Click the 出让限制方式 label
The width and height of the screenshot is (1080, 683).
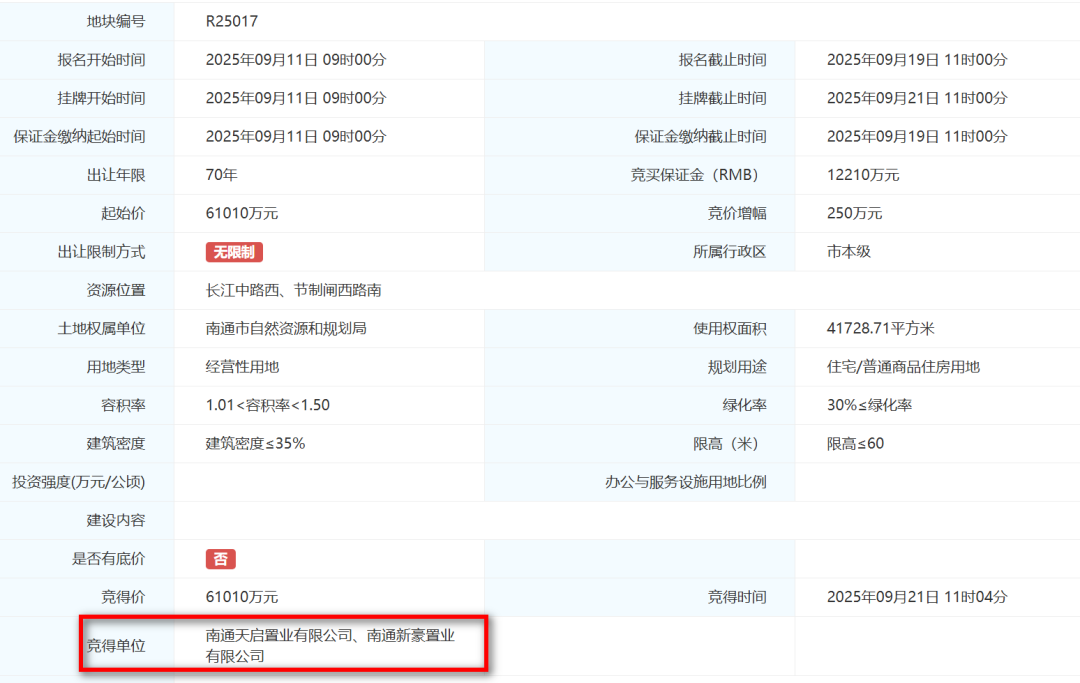pyautogui.click(x=101, y=252)
